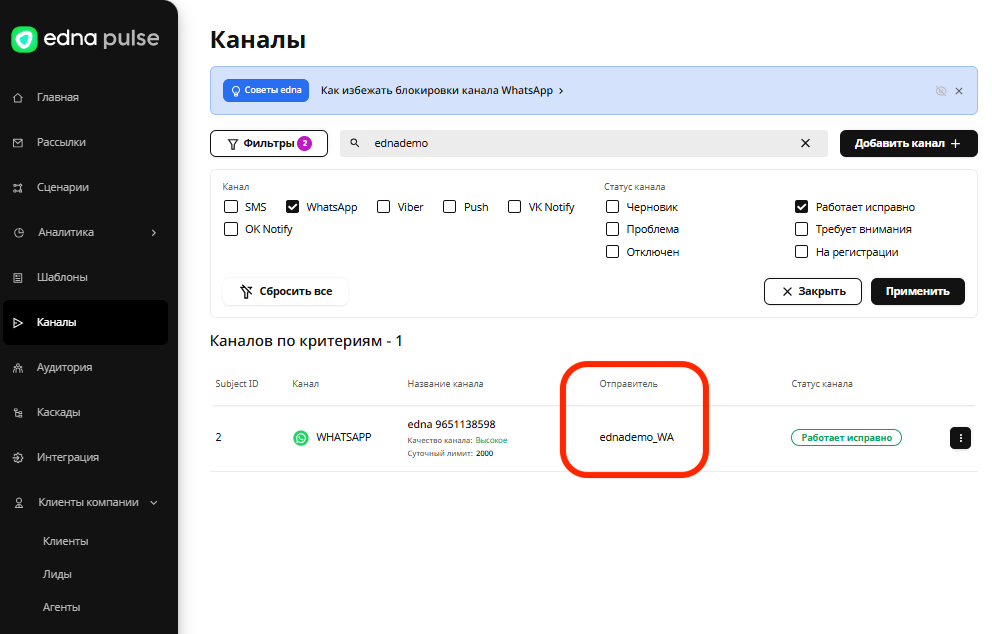Uncheck Работает исправно status checkbox
Screen dimensions: 992x634
tap(802, 207)
